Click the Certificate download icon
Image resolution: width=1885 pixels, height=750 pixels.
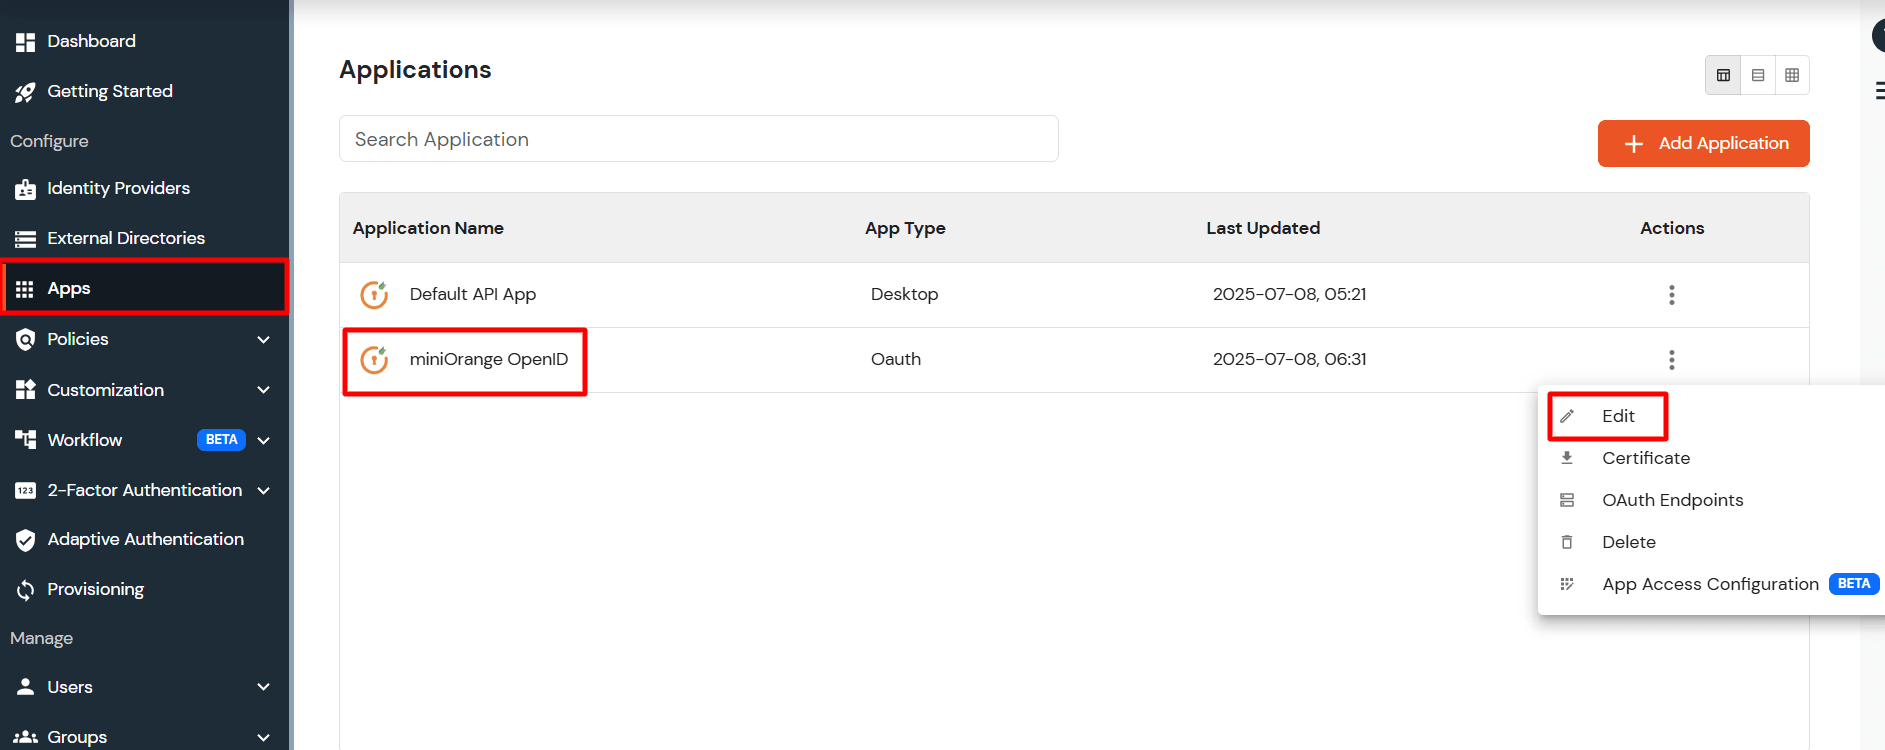1567,458
